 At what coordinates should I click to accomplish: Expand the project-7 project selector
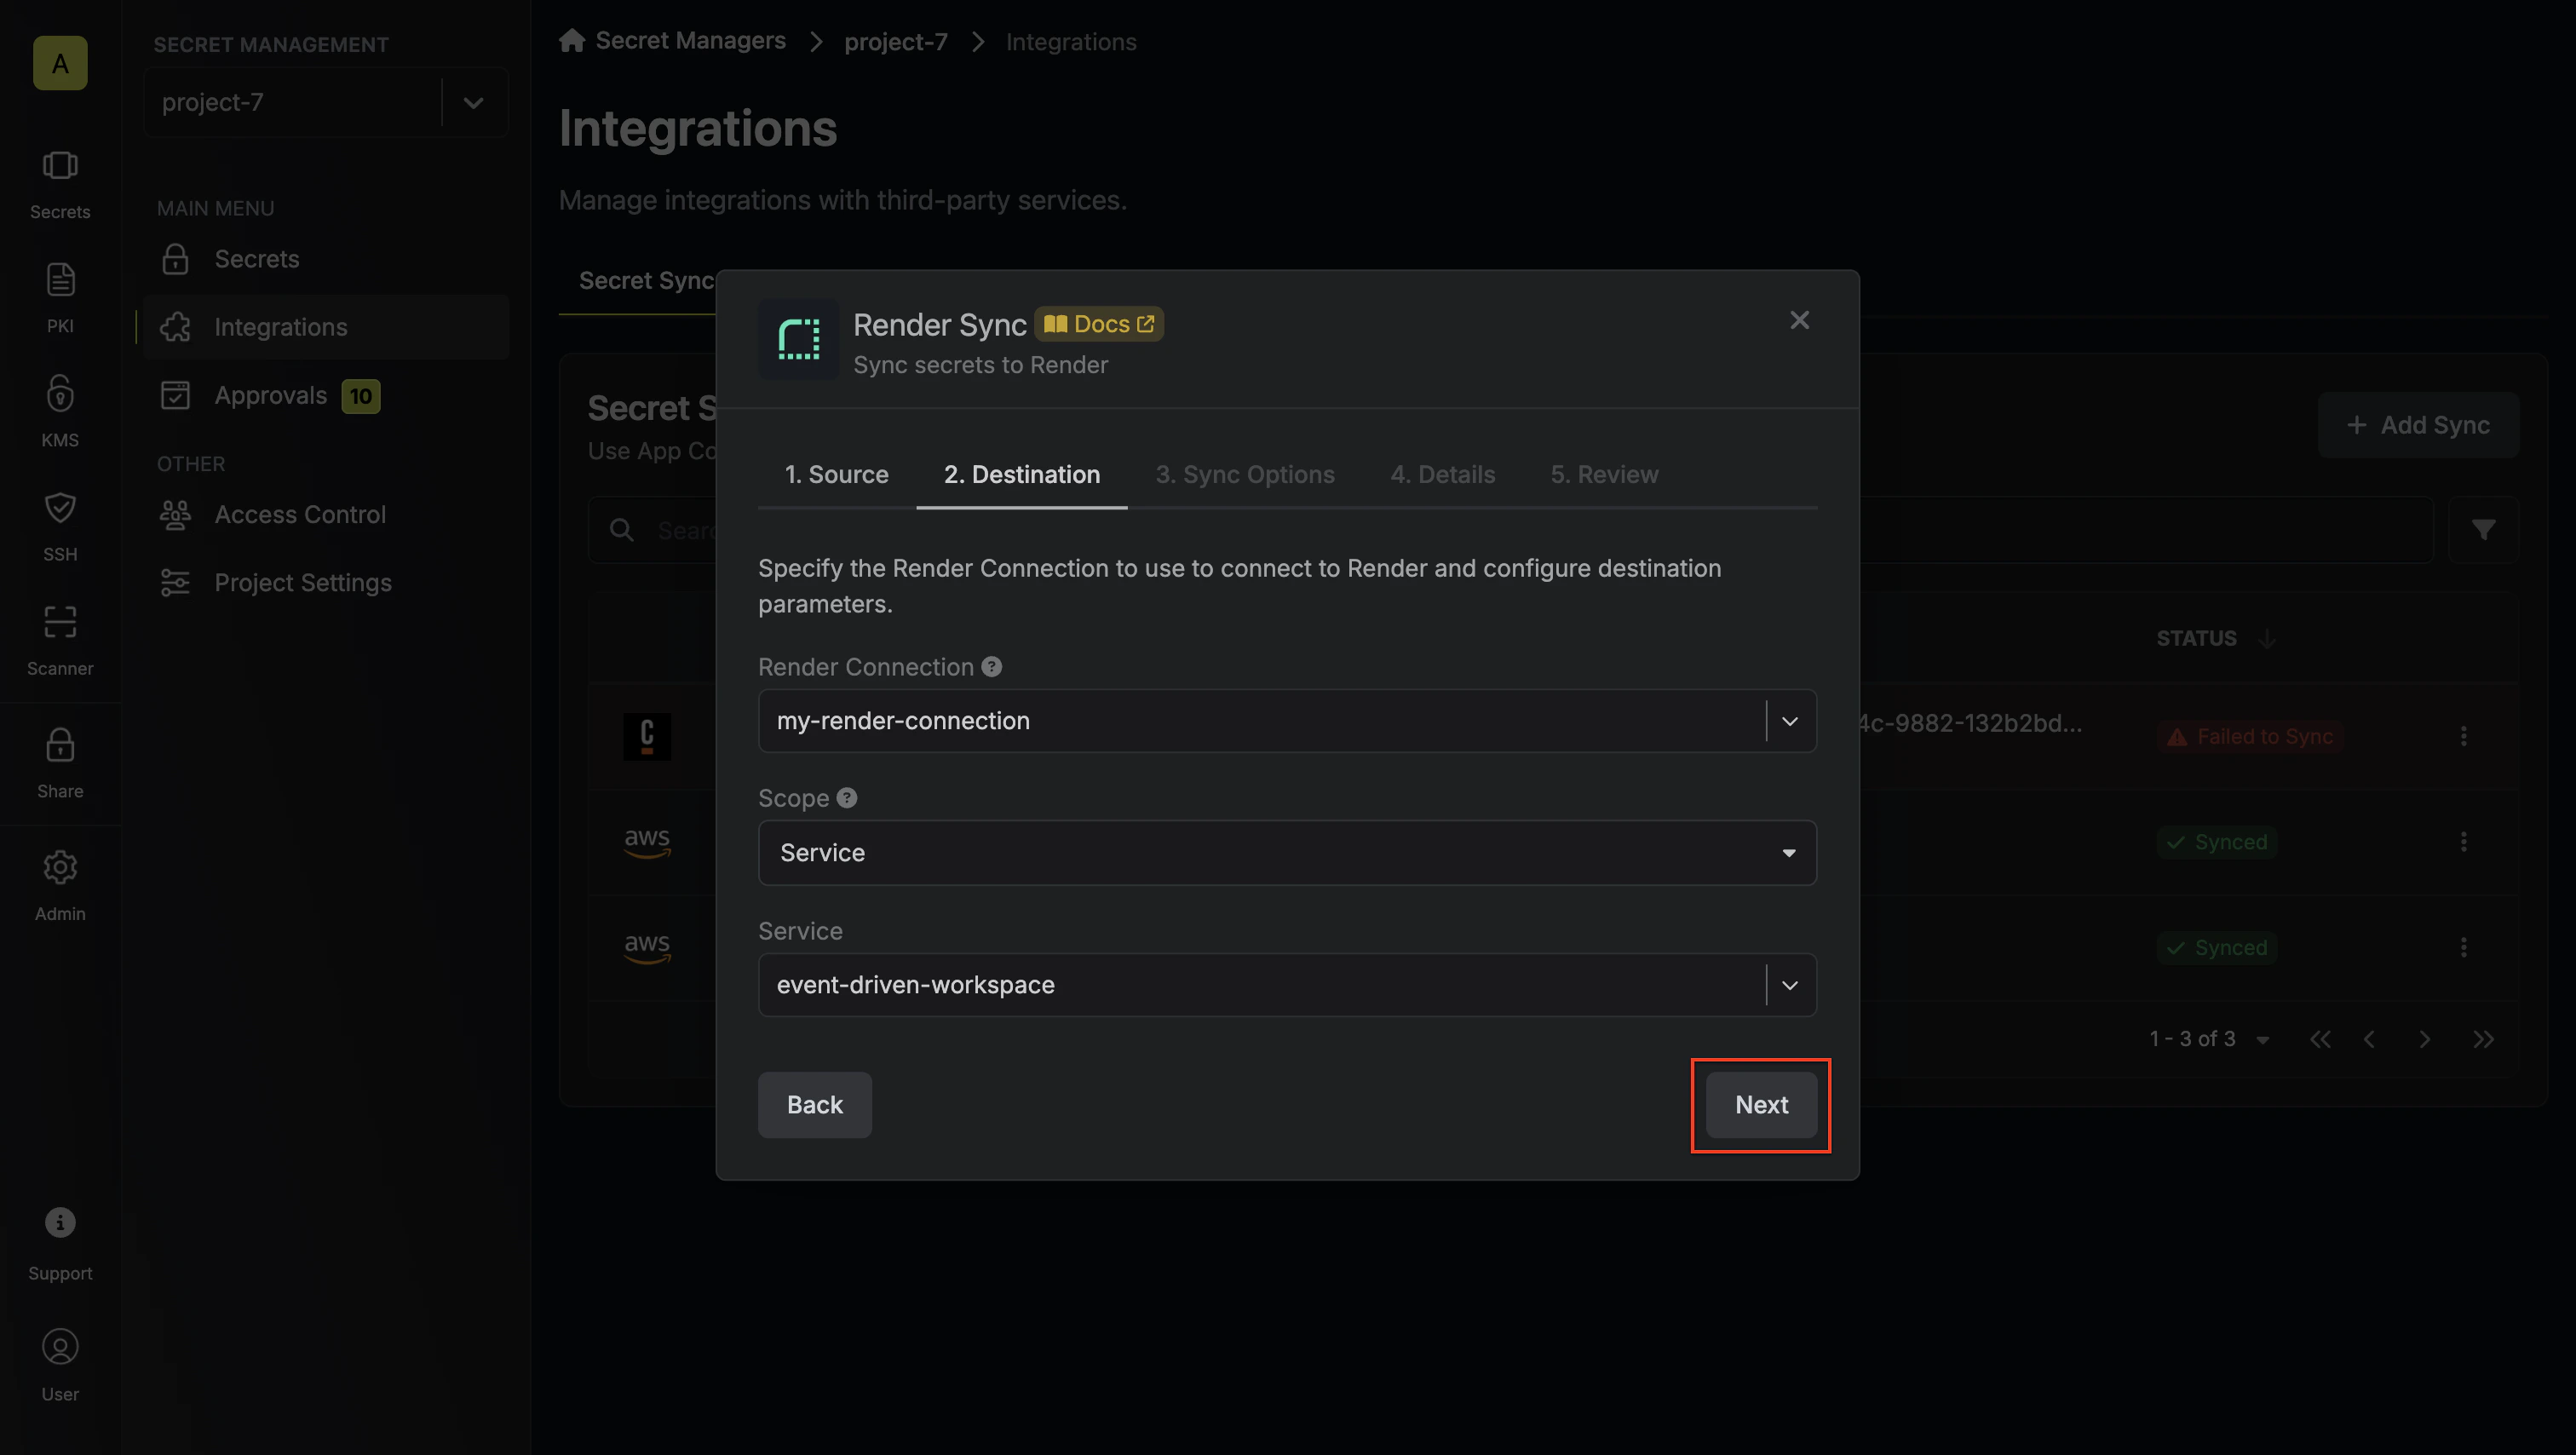click(x=474, y=102)
